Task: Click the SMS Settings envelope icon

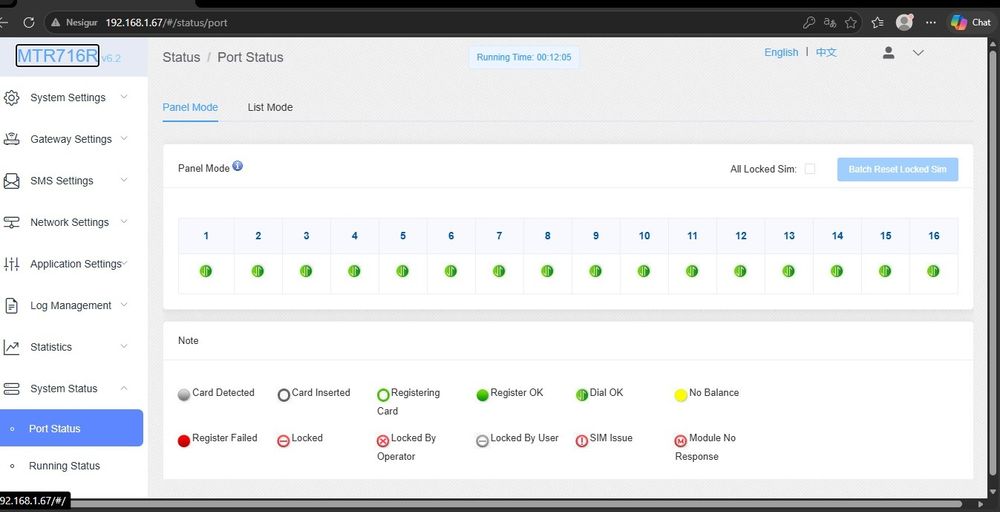Action: click(11, 181)
